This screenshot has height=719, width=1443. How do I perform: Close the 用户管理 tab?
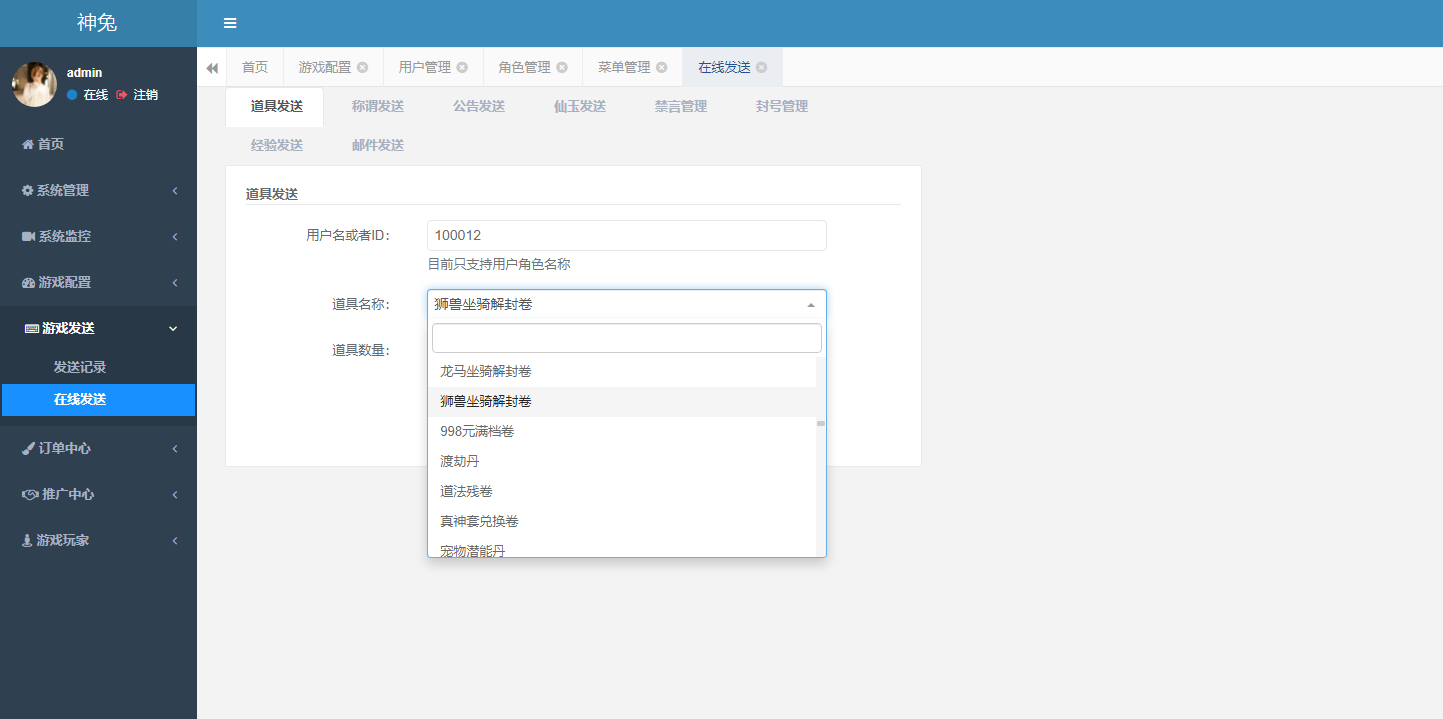click(x=462, y=68)
